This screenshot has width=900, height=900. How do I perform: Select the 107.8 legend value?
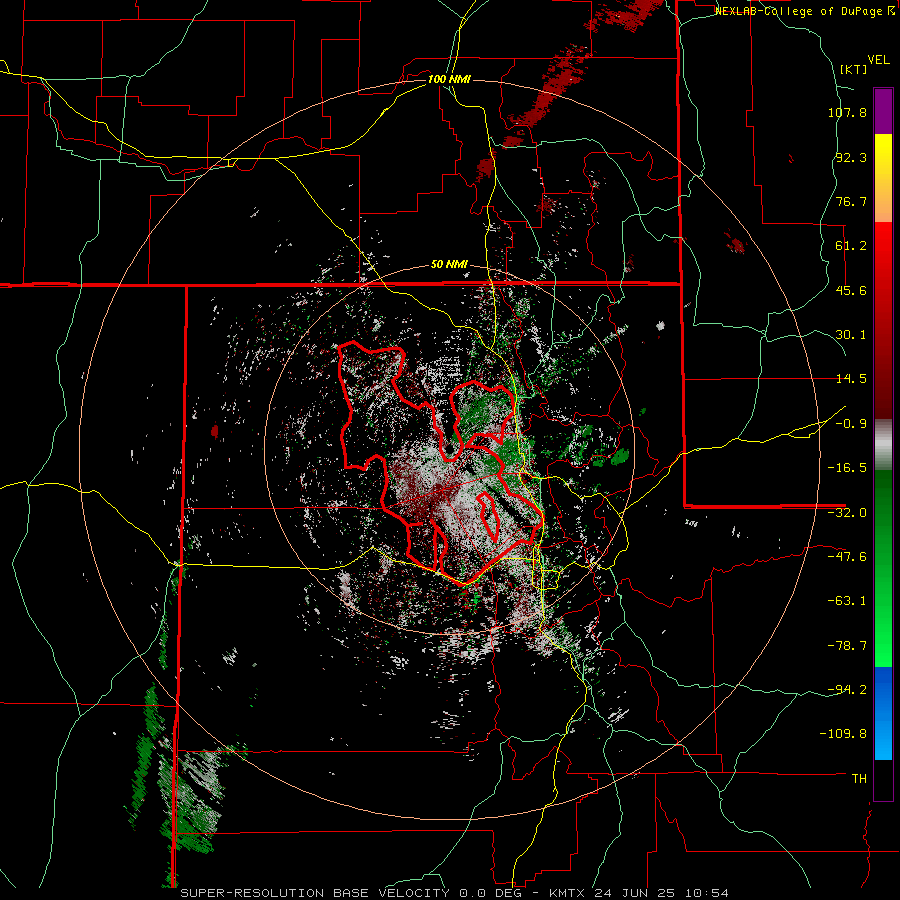tap(847, 112)
